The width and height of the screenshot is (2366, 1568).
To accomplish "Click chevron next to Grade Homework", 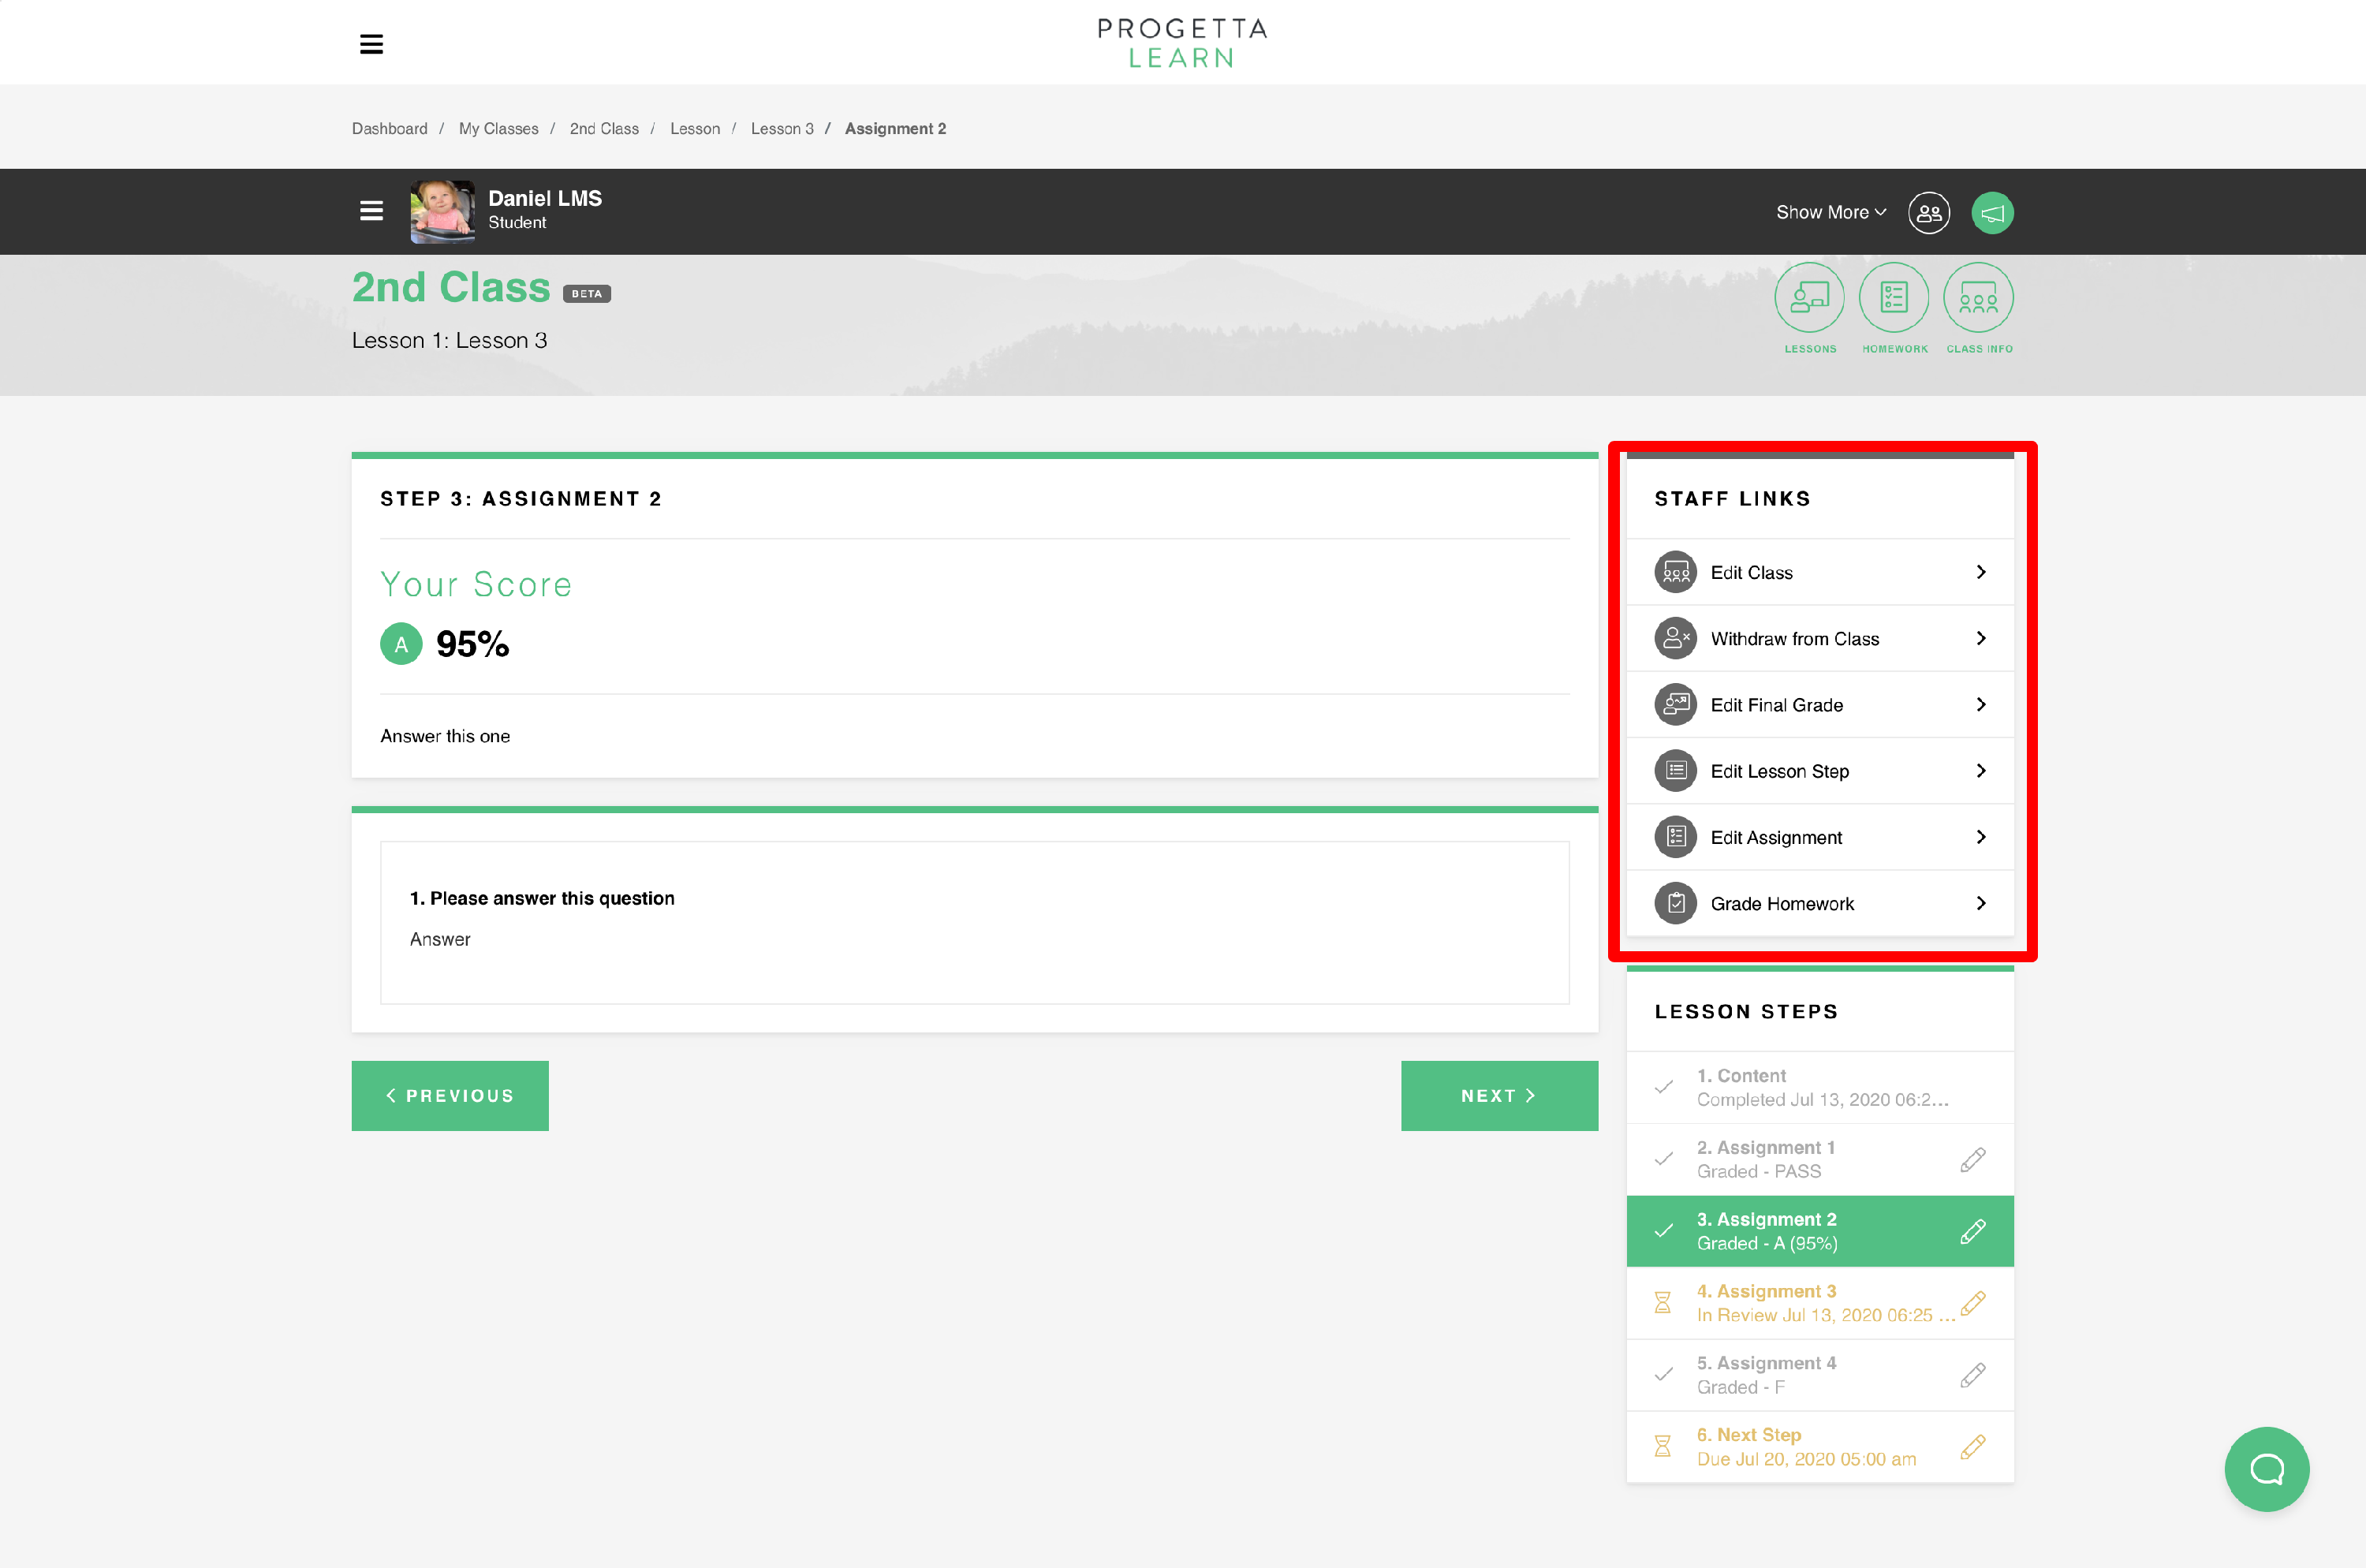I will 1981,903.
